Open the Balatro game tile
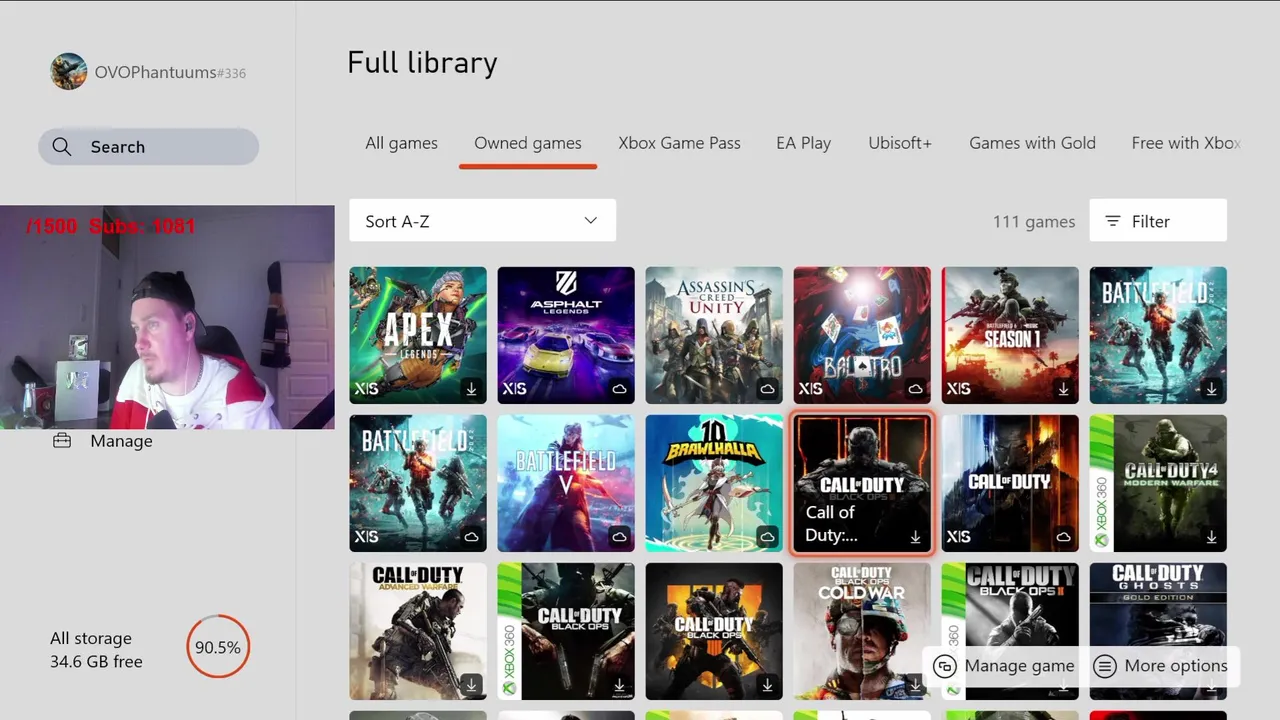This screenshot has height=720, width=1280. coord(862,335)
